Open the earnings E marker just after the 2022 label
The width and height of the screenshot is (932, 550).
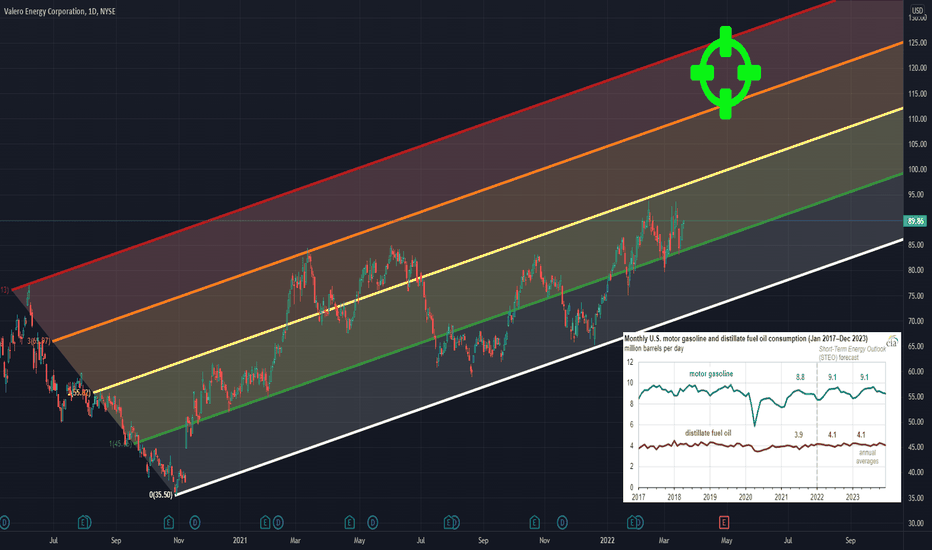[633, 523]
